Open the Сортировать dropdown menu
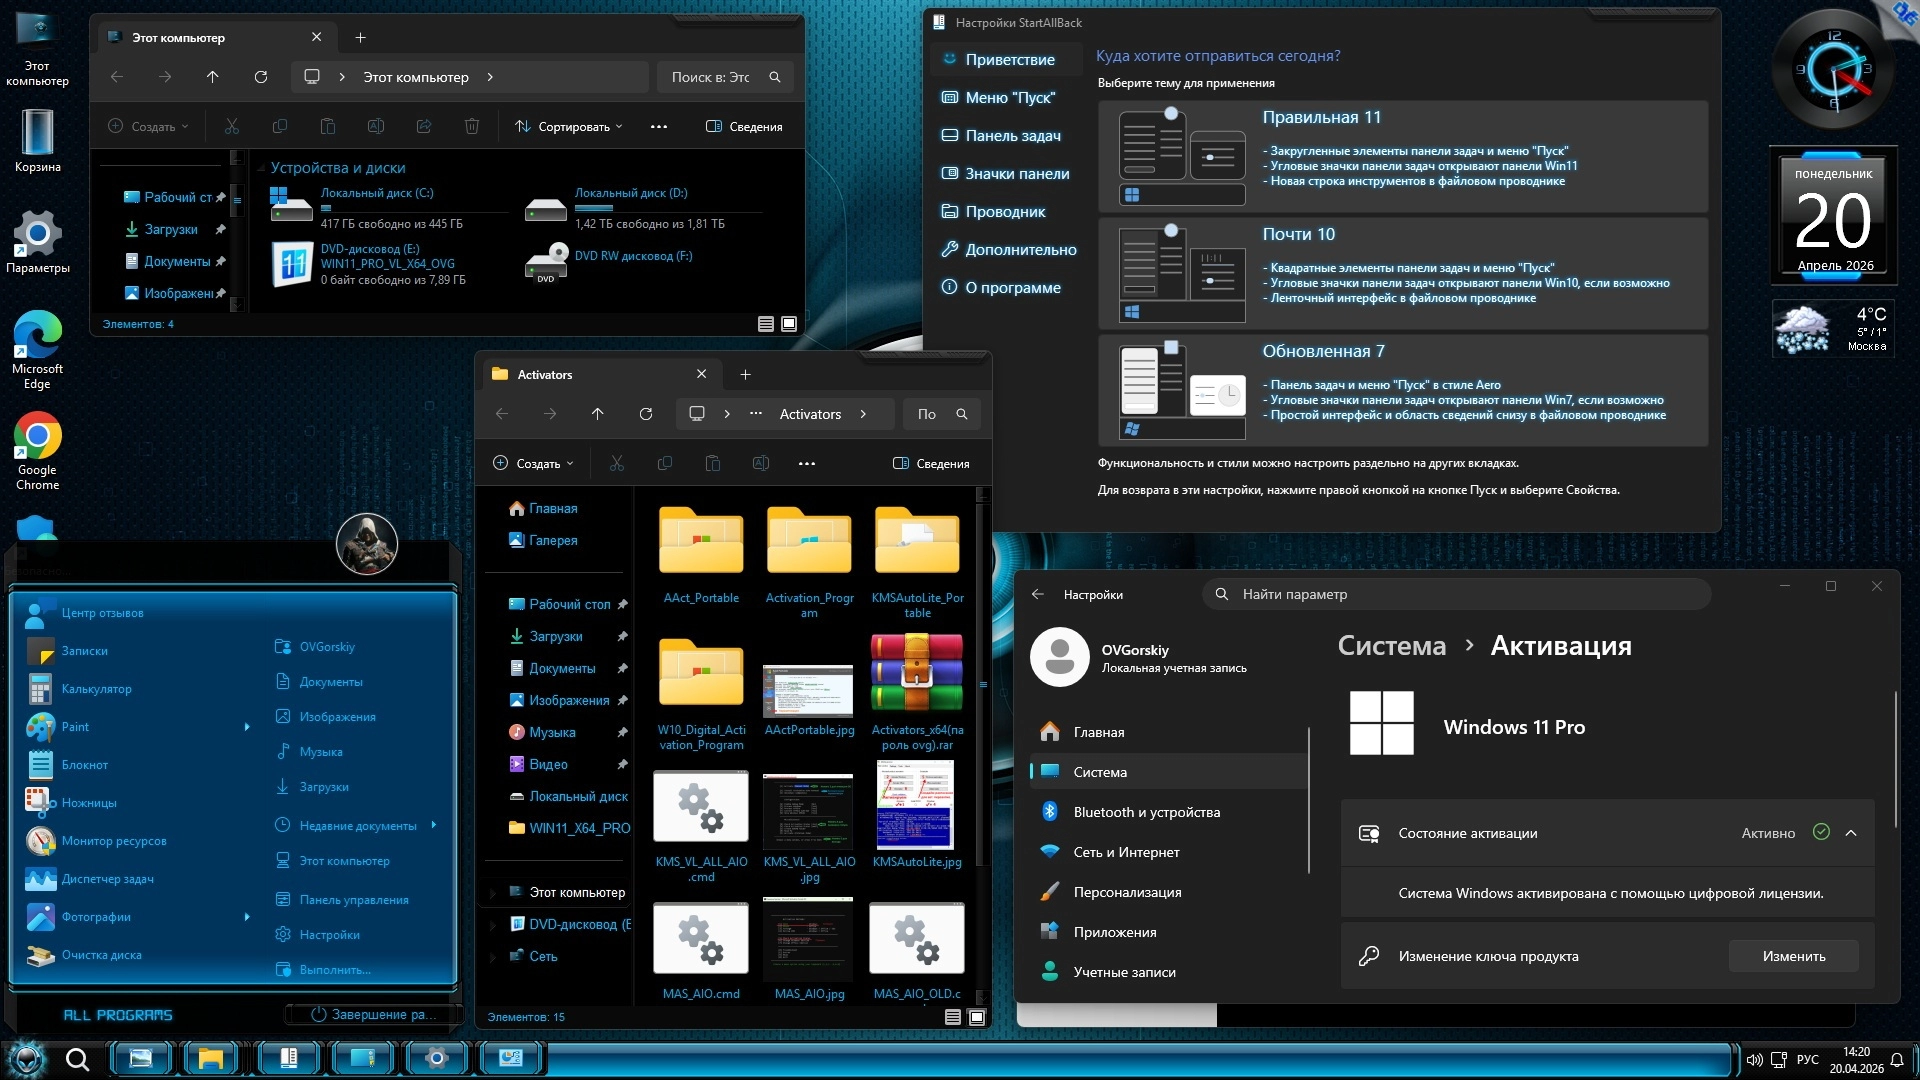 [570, 127]
